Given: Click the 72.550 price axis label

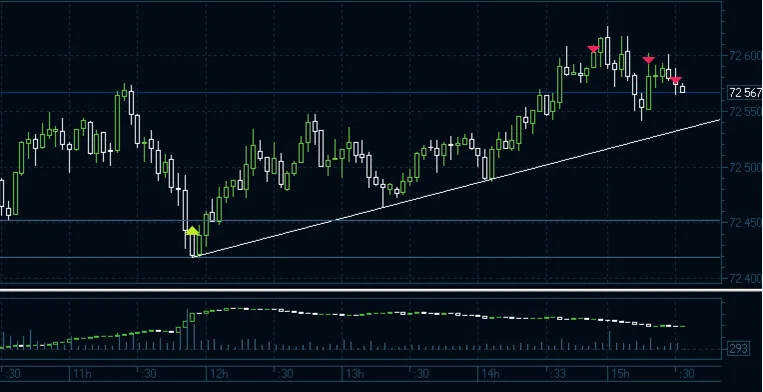Looking at the screenshot, I should click(x=745, y=112).
